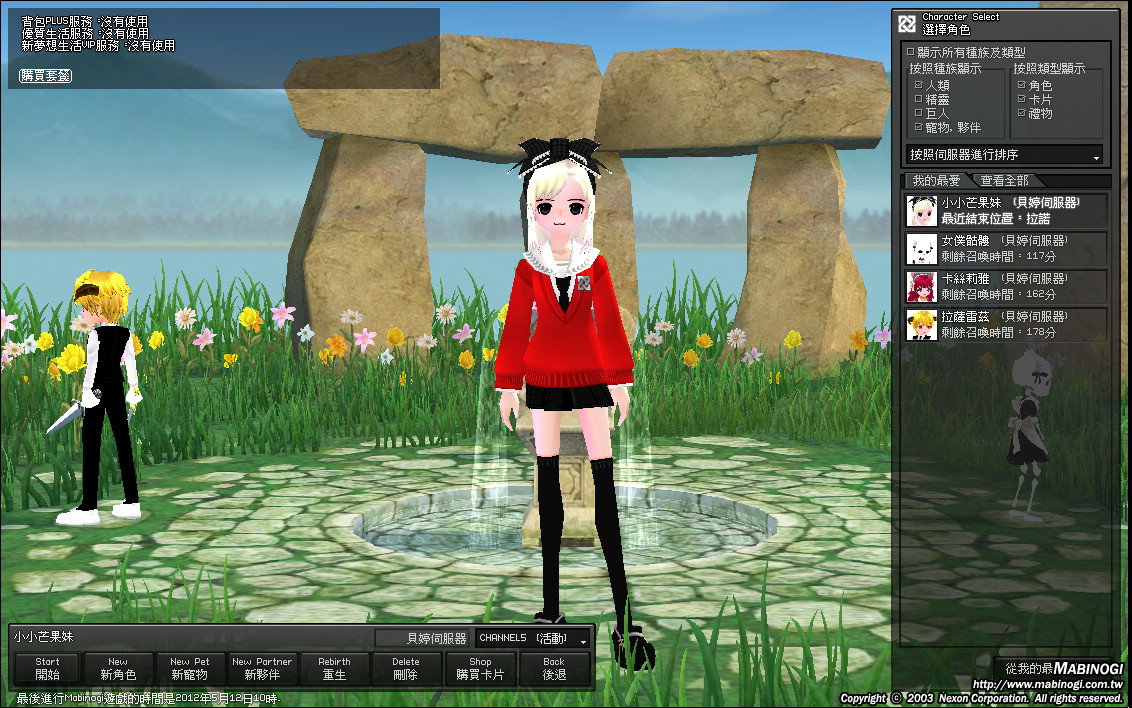
Task: Choose the 卡絲莉雅 red-haired portrait
Action: pyautogui.click(x=921, y=286)
